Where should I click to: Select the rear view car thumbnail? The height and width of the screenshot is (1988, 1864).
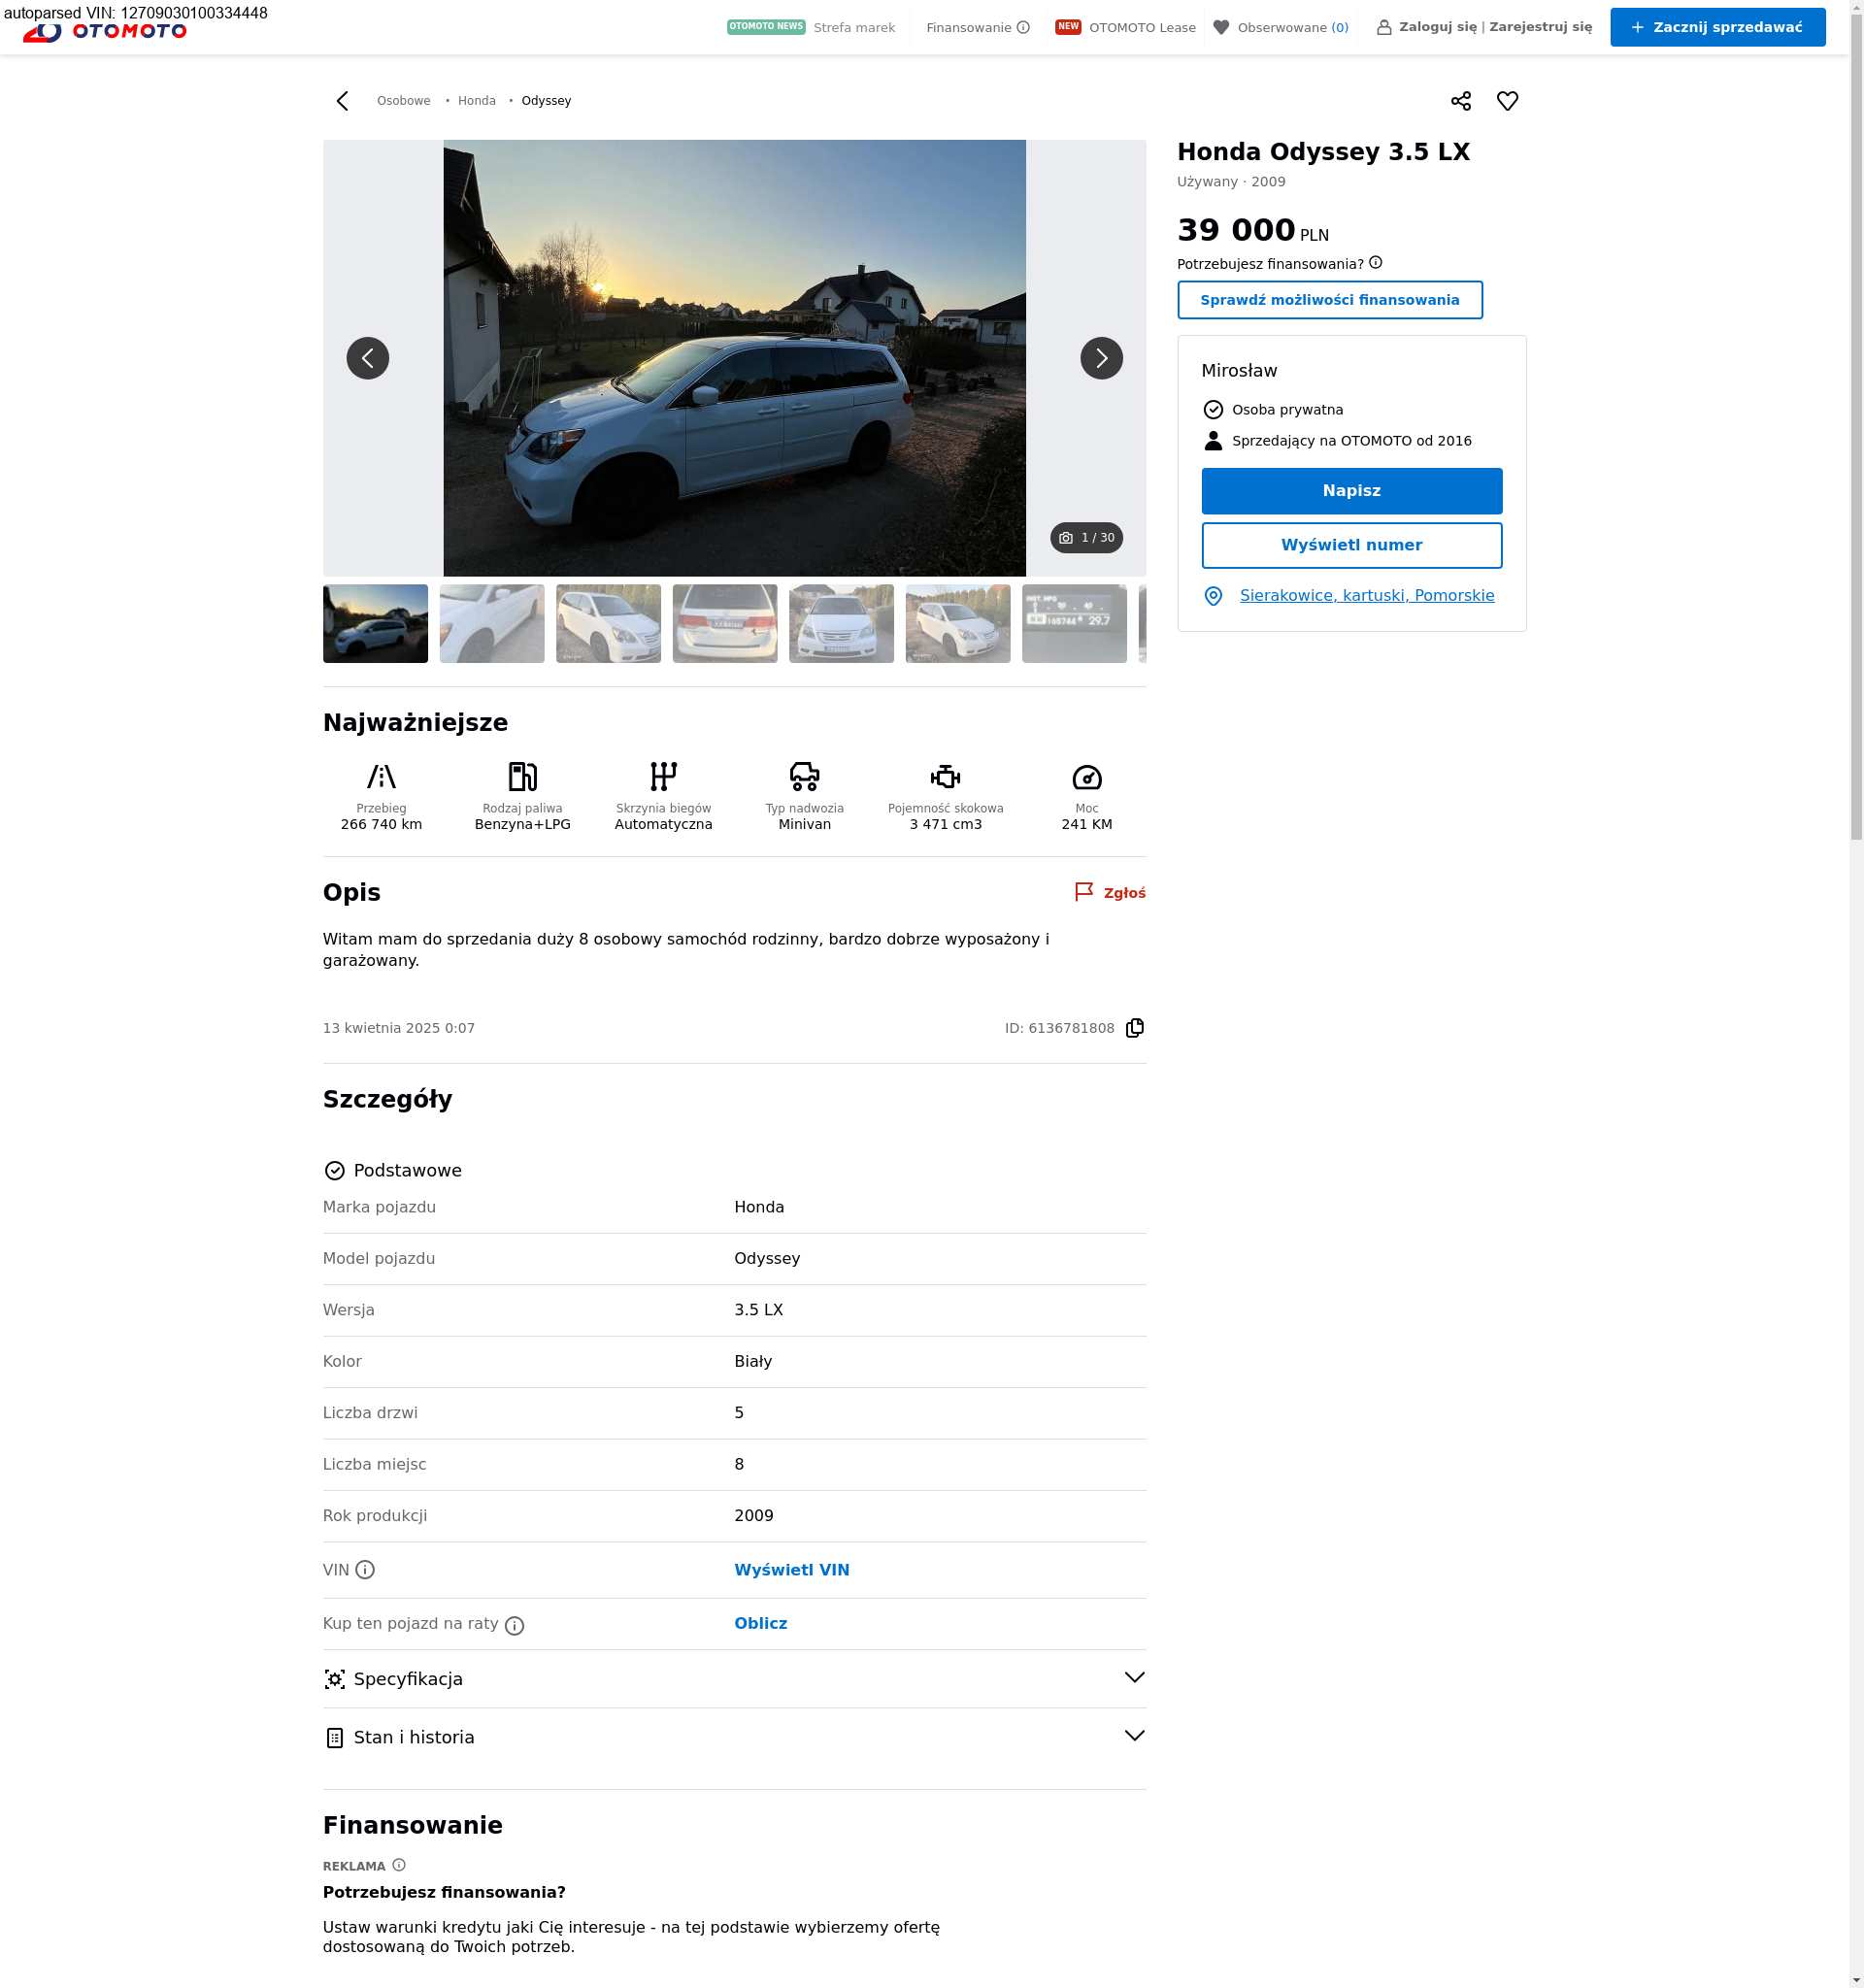724,624
